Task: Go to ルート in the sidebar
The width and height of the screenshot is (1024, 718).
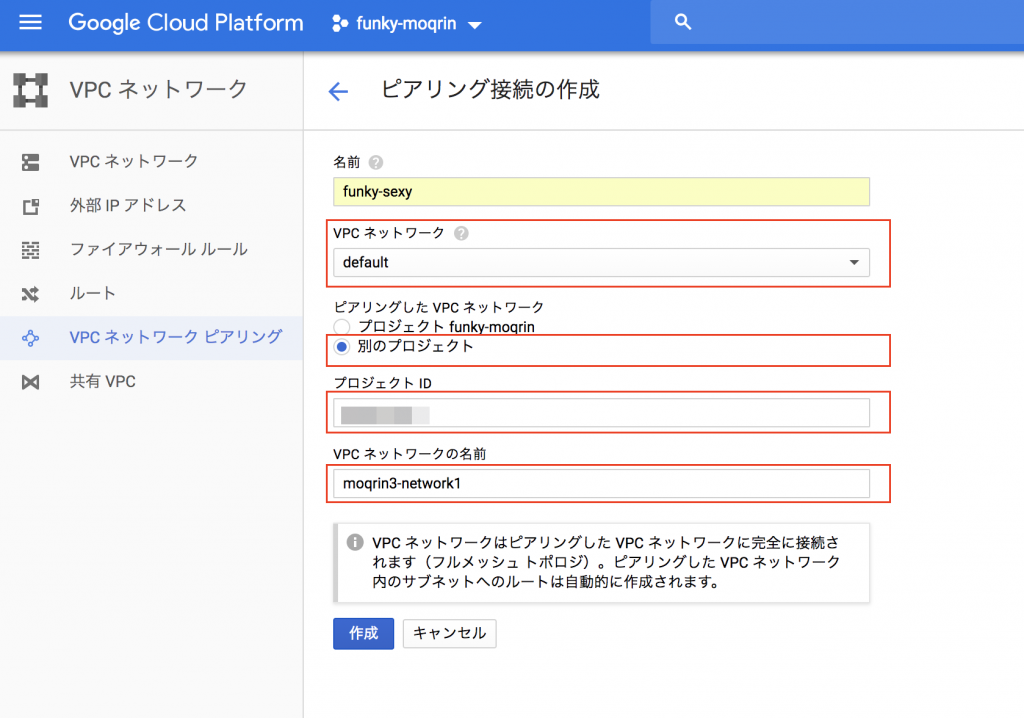Action: click(93, 294)
